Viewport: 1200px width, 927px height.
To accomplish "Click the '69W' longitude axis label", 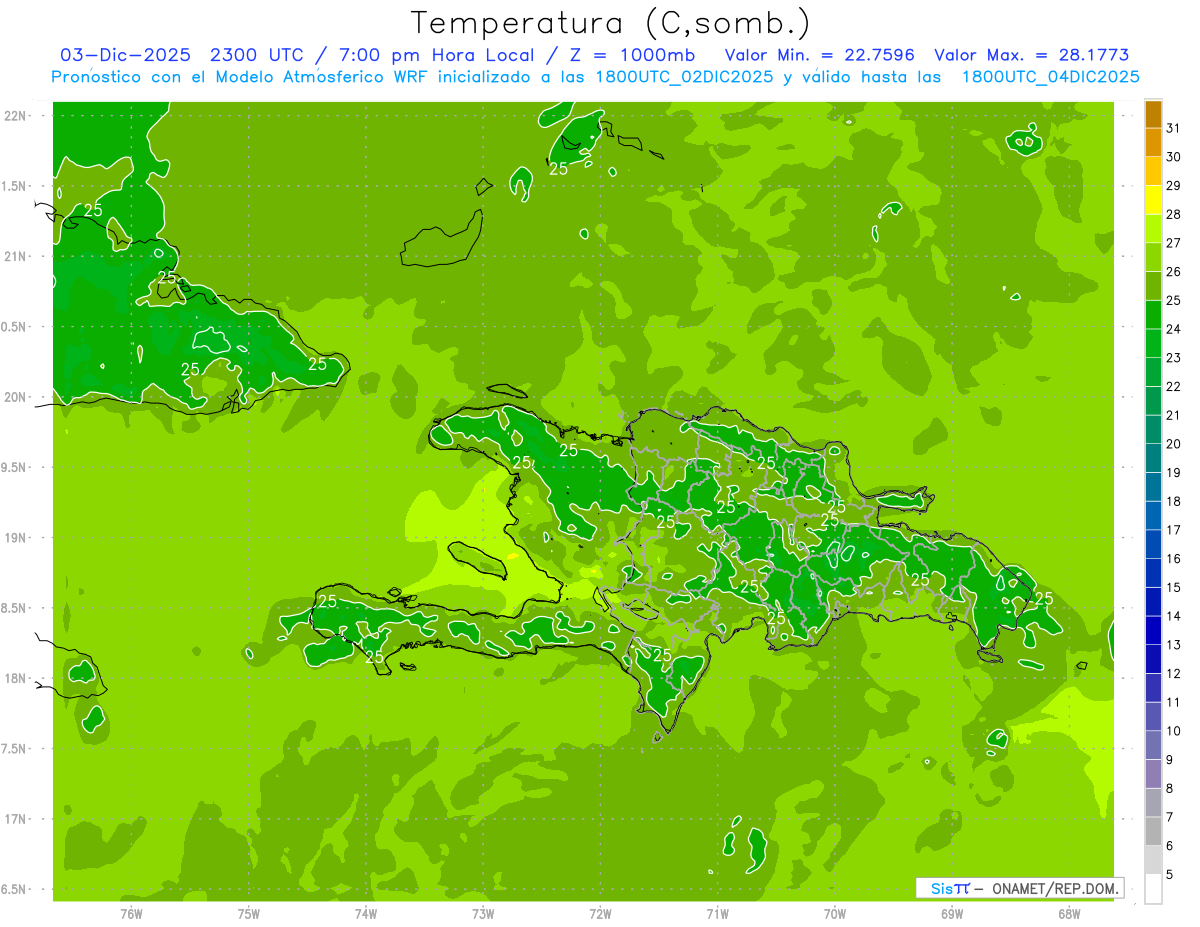I will click(x=951, y=914).
